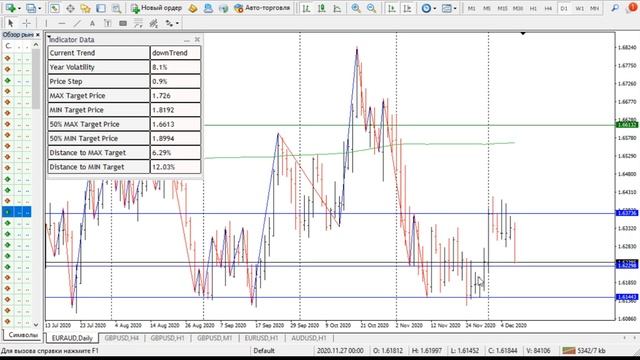The height and width of the screenshot is (360, 640).
Task: Select the trendline drawing tool
Action: pyautogui.click(x=77, y=23)
